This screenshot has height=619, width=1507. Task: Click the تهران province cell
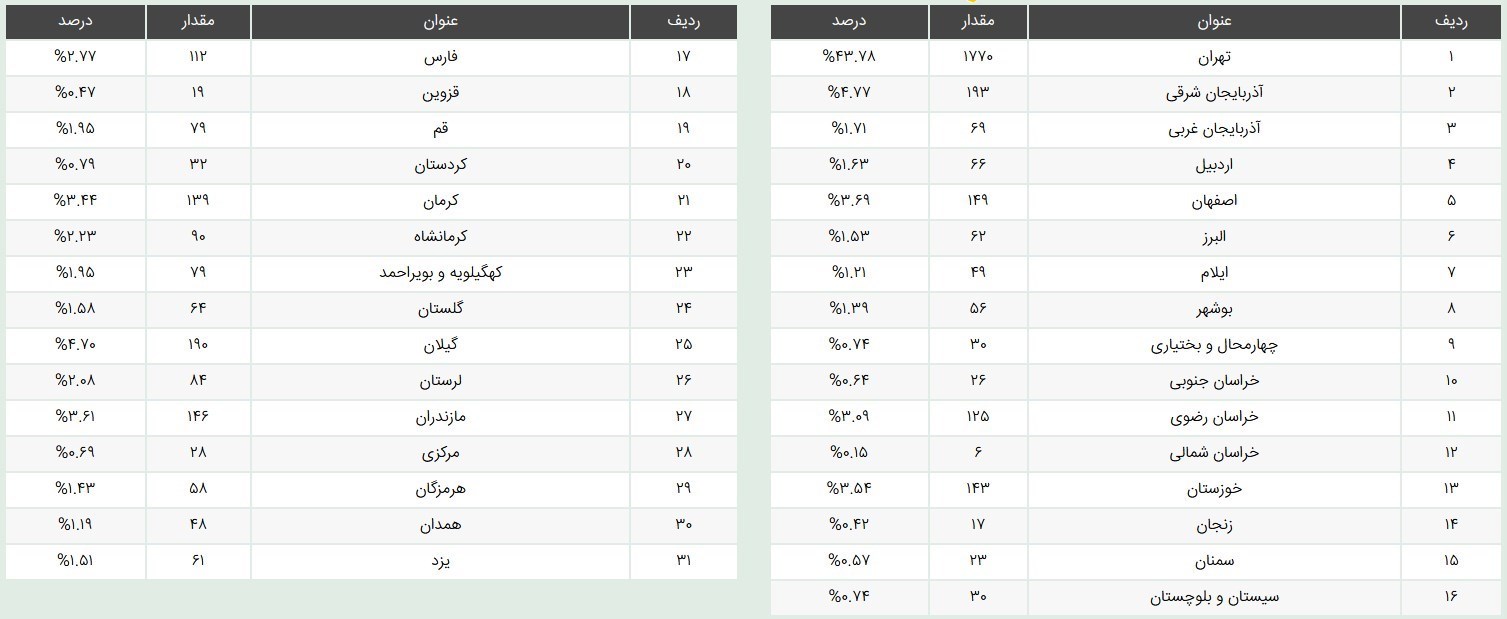pos(1214,56)
